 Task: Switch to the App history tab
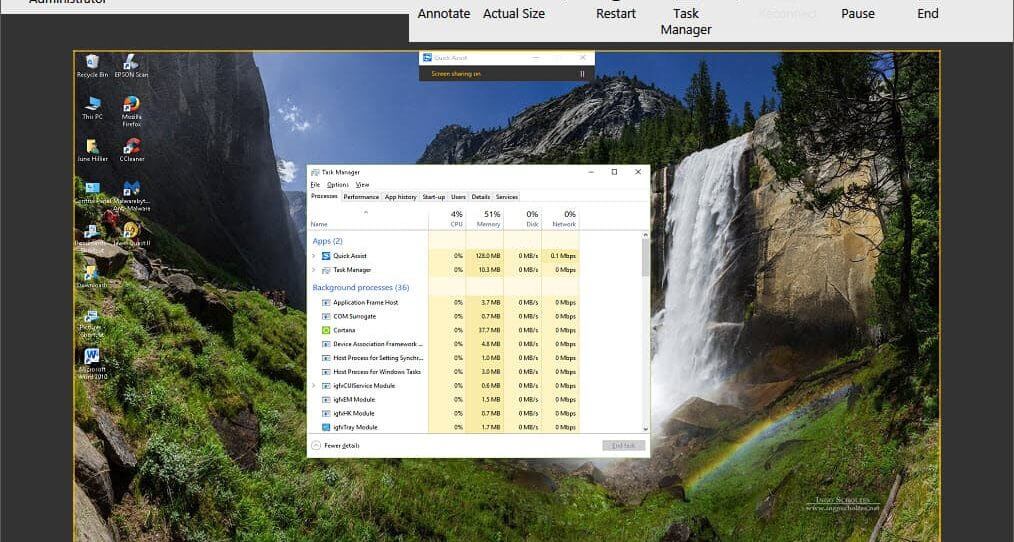pos(400,197)
